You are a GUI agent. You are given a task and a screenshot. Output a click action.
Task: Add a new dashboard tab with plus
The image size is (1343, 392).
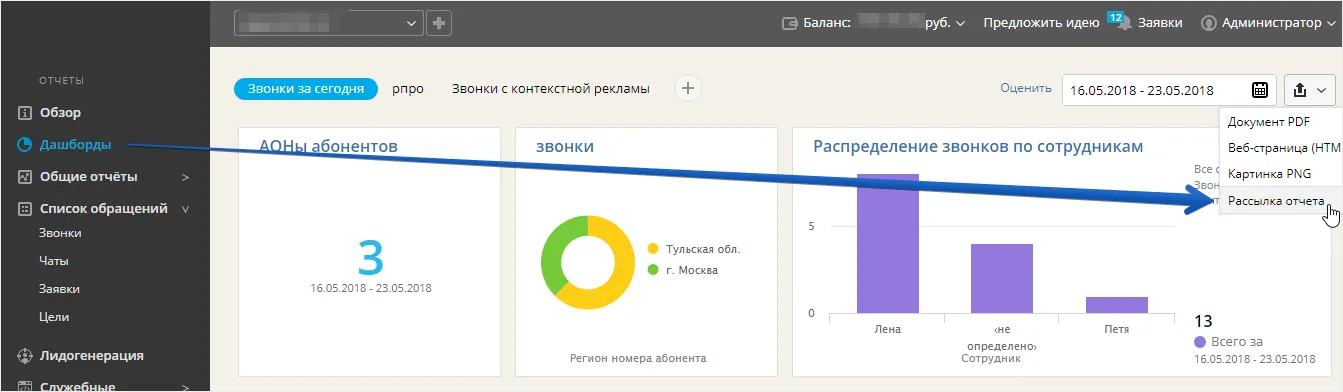(x=687, y=88)
